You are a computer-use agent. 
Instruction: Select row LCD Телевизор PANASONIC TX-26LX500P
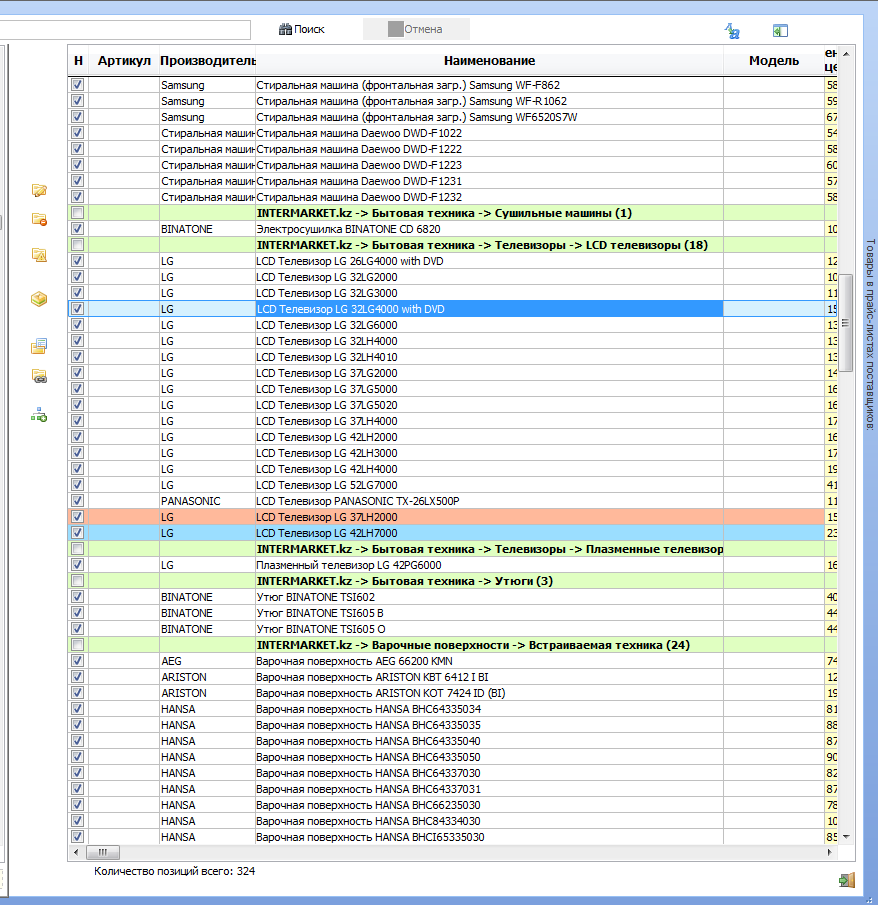453,501
